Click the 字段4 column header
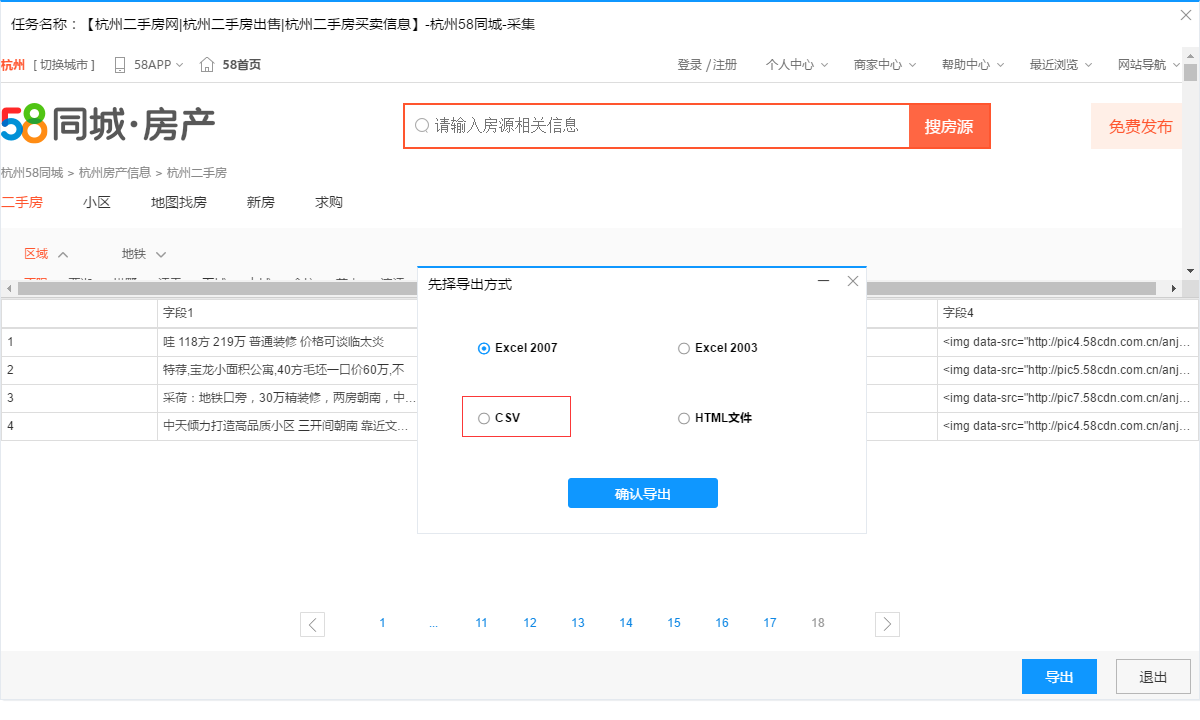The height and width of the screenshot is (720, 1200). [1067, 313]
